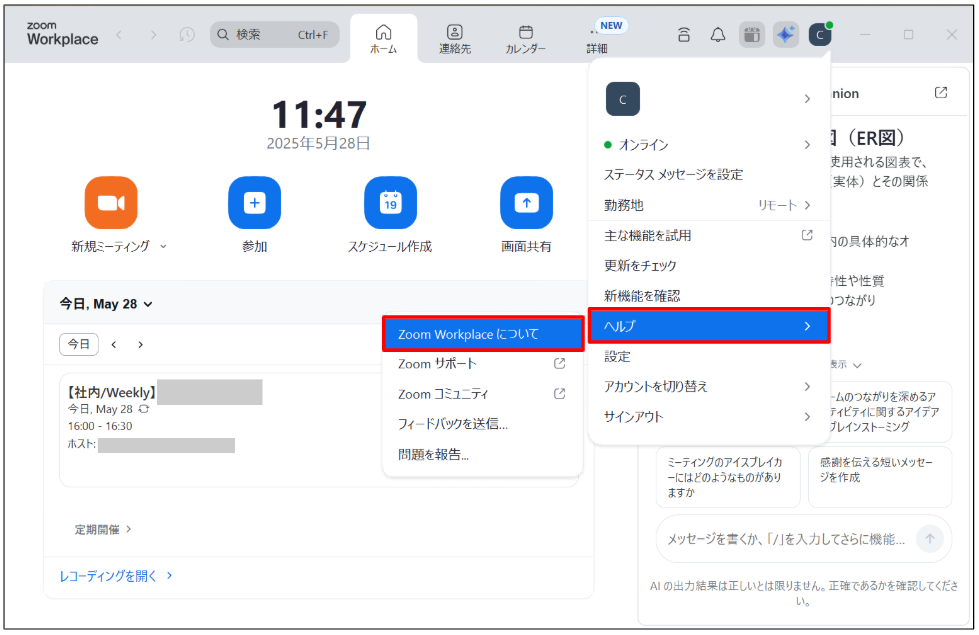Image resolution: width=979 pixels, height=635 pixels.
Task: Open the notifications bell icon
Action: click(718, 35)
